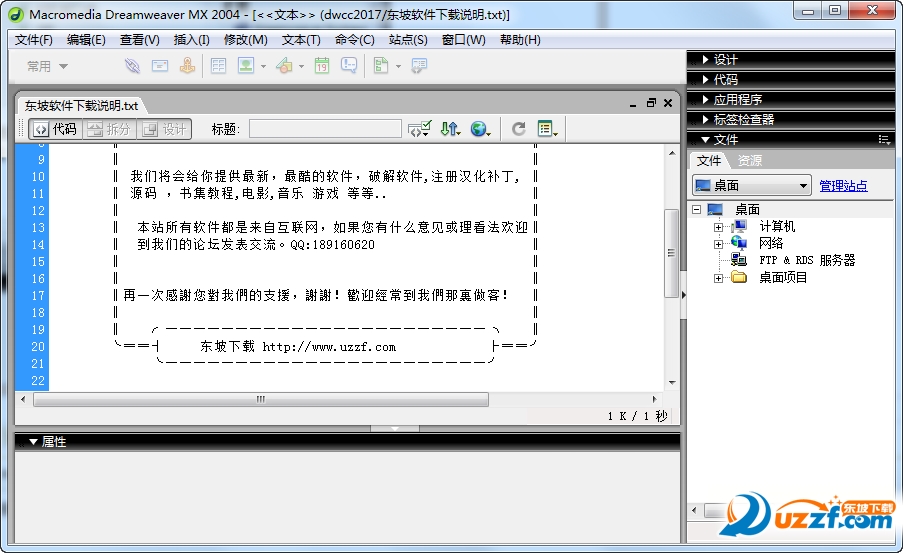Open the 桌面 site dropdown
This screenshot has height=553, width=903.
[x=752, y=185]
